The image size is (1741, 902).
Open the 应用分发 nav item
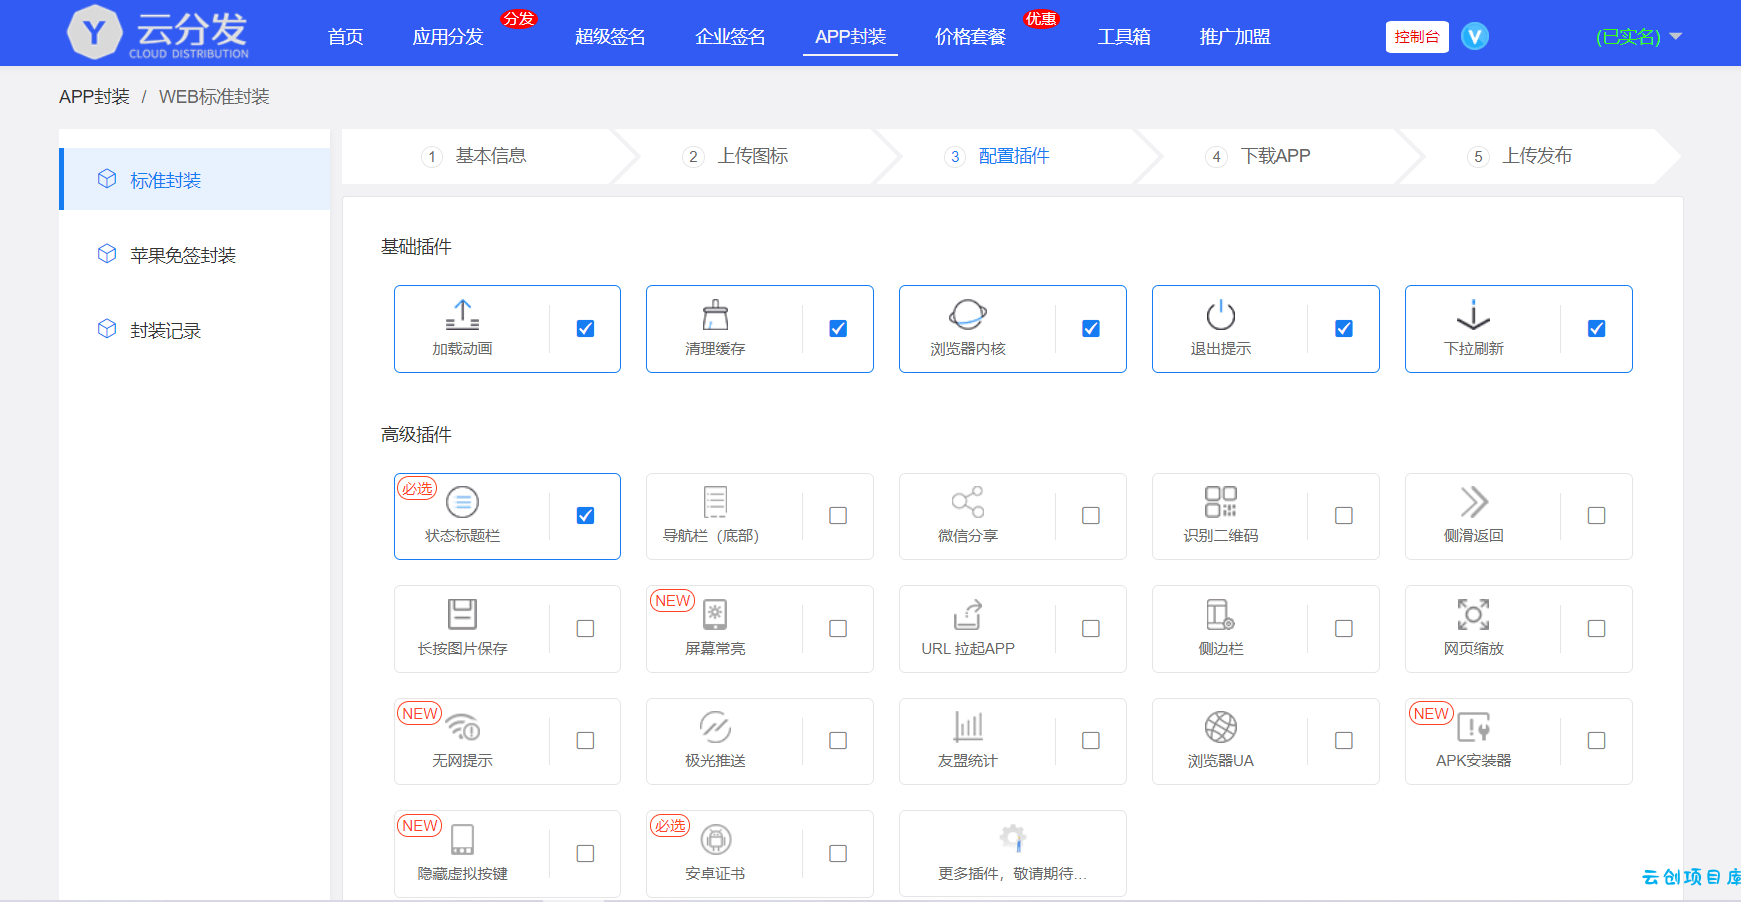click(x=448, y=37)
